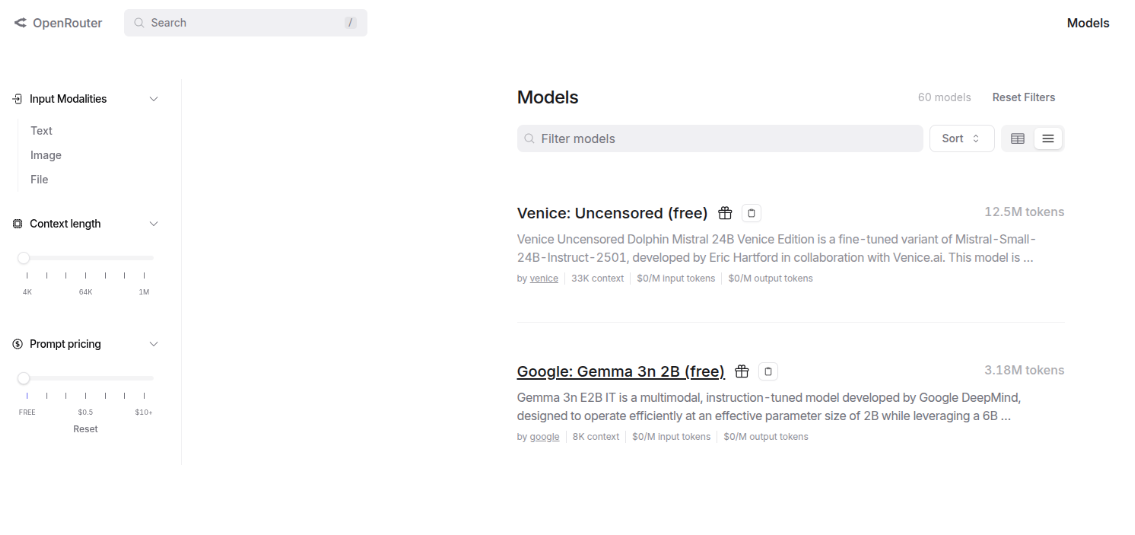The image size is (1135, 535).
Task: Open the google provider link
Action: 544,437
